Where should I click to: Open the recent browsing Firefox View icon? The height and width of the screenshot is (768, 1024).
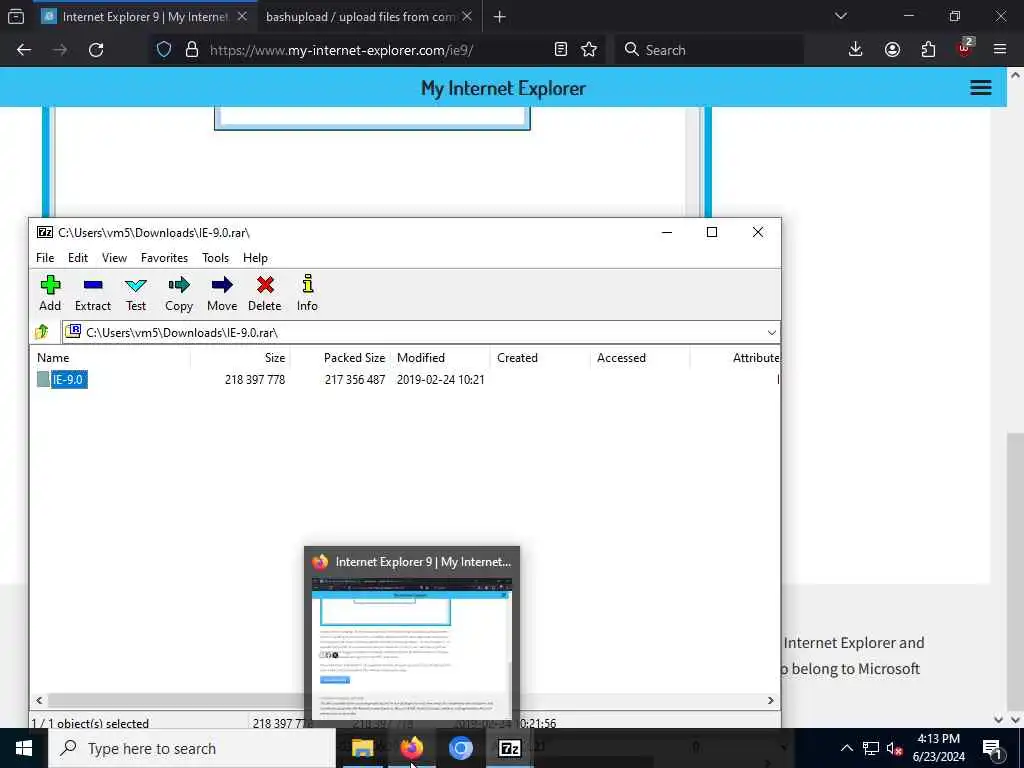point(16,17)
